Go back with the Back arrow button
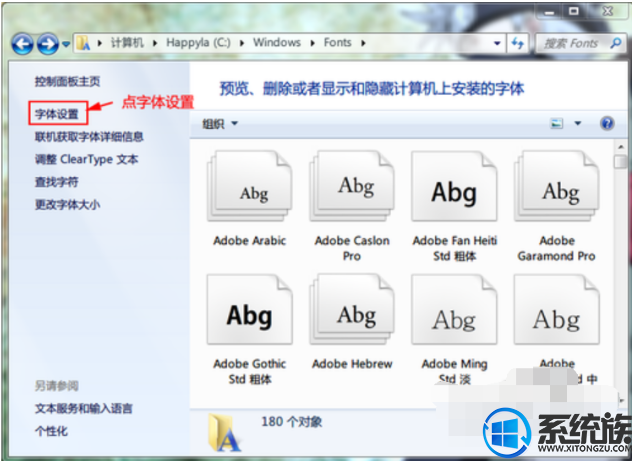Screen dimensions: 632x461 coord(22,44)
